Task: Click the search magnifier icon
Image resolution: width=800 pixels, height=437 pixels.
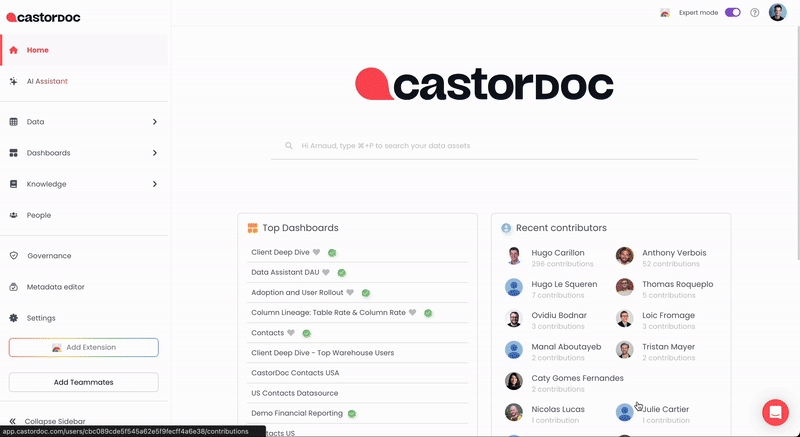Action: 289,146
